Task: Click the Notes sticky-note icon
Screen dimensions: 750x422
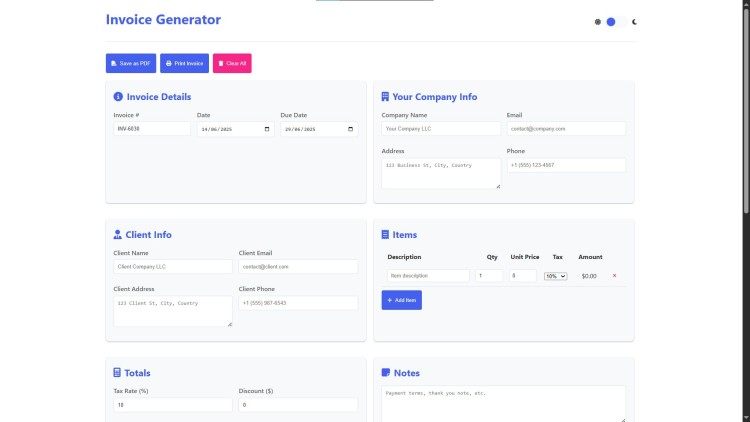Action: point(386,372)
